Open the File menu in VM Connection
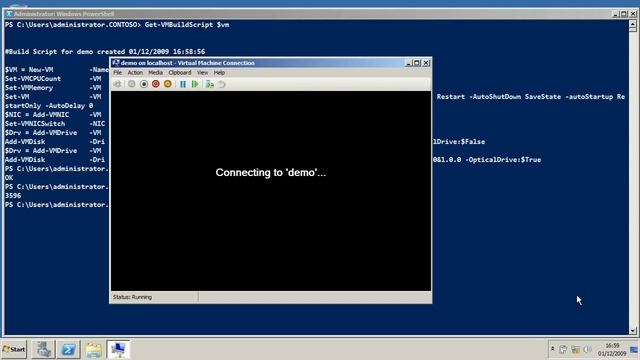640x360 pixels. 118,73
